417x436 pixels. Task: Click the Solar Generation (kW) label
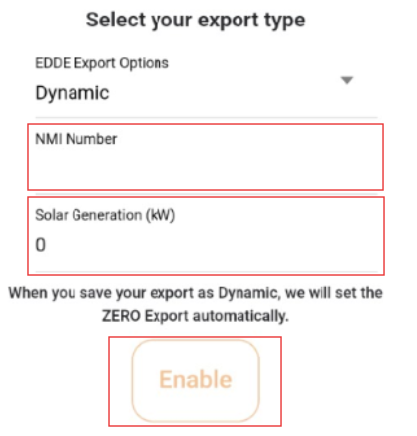[105, 215]
